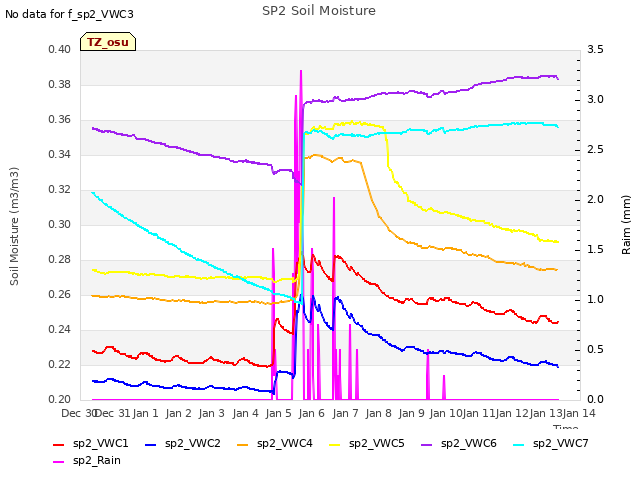Select sp2_VWC7 legend entry

[x=551, y=443]
